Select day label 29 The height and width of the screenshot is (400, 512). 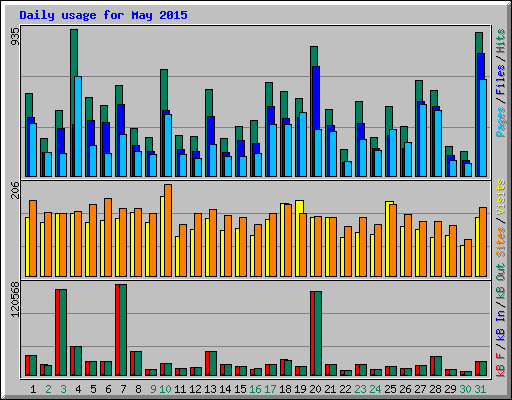450,389
